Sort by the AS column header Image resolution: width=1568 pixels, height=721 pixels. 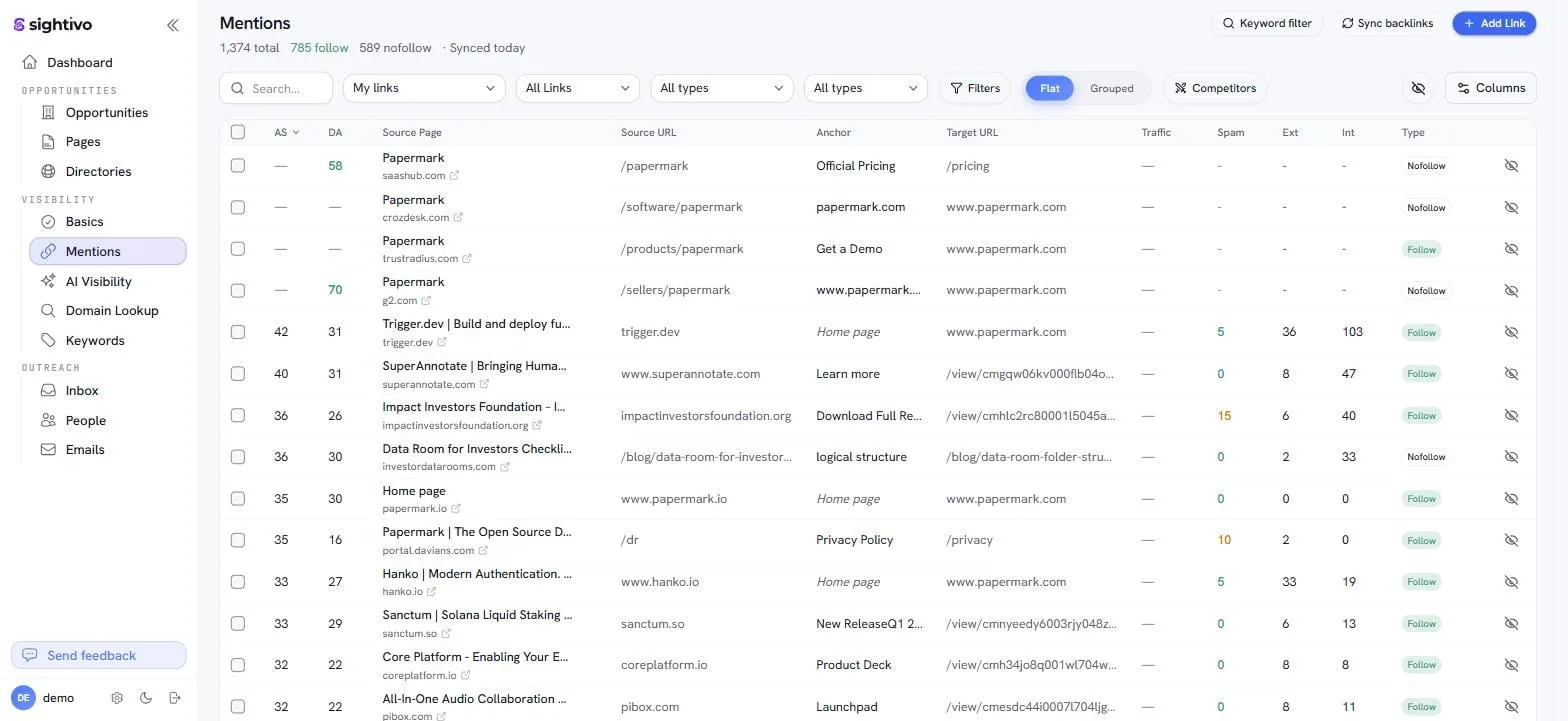point(286,132)
